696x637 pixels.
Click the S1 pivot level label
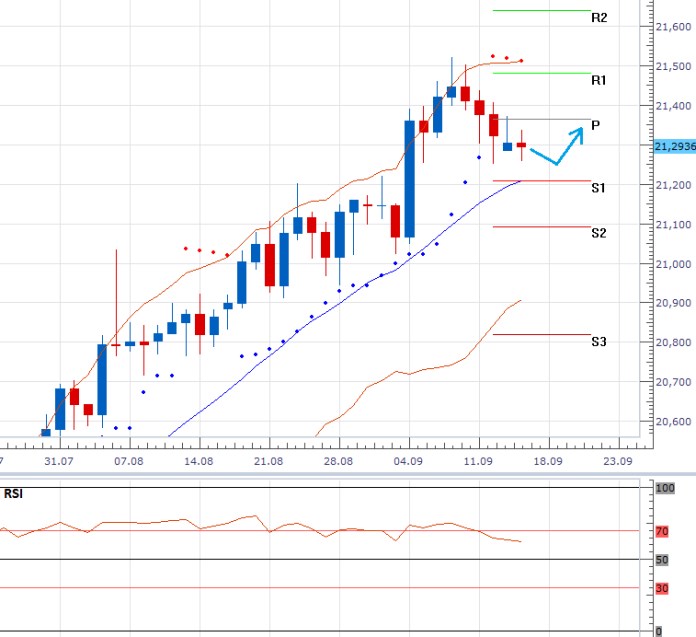coord(598,188)
